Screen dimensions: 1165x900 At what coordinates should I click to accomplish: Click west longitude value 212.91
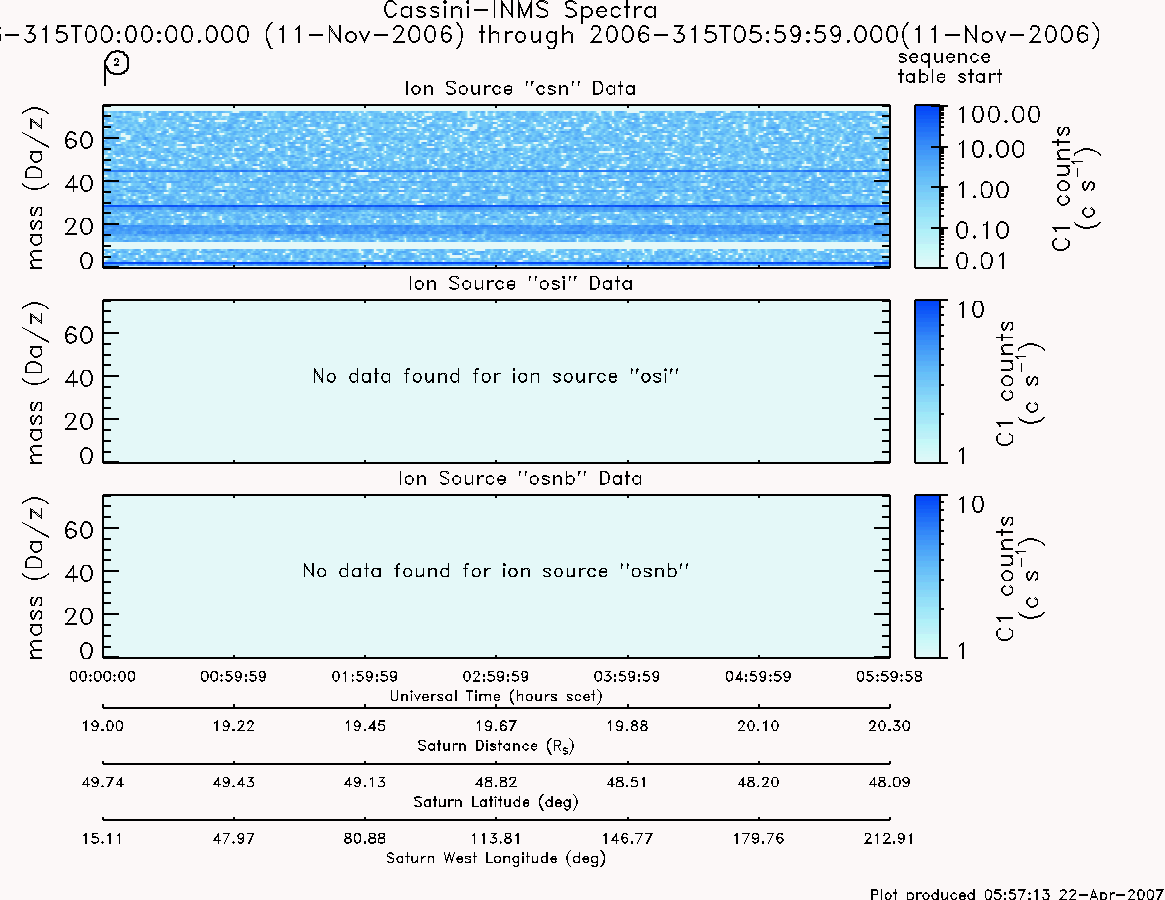(x=889, y=839)
